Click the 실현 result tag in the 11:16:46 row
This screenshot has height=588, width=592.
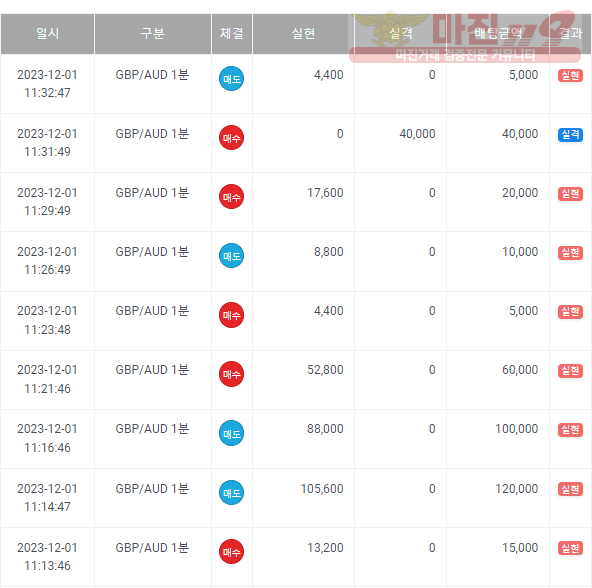tap(570, 429)
